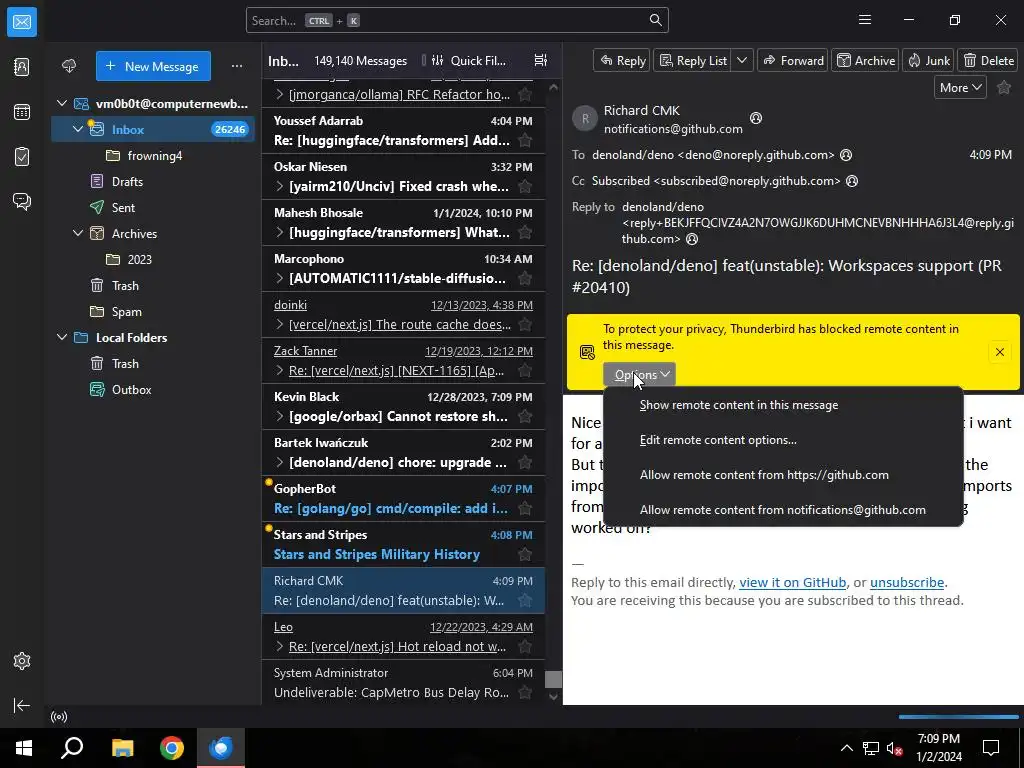Dismiss the remote content notification bar

999,353
